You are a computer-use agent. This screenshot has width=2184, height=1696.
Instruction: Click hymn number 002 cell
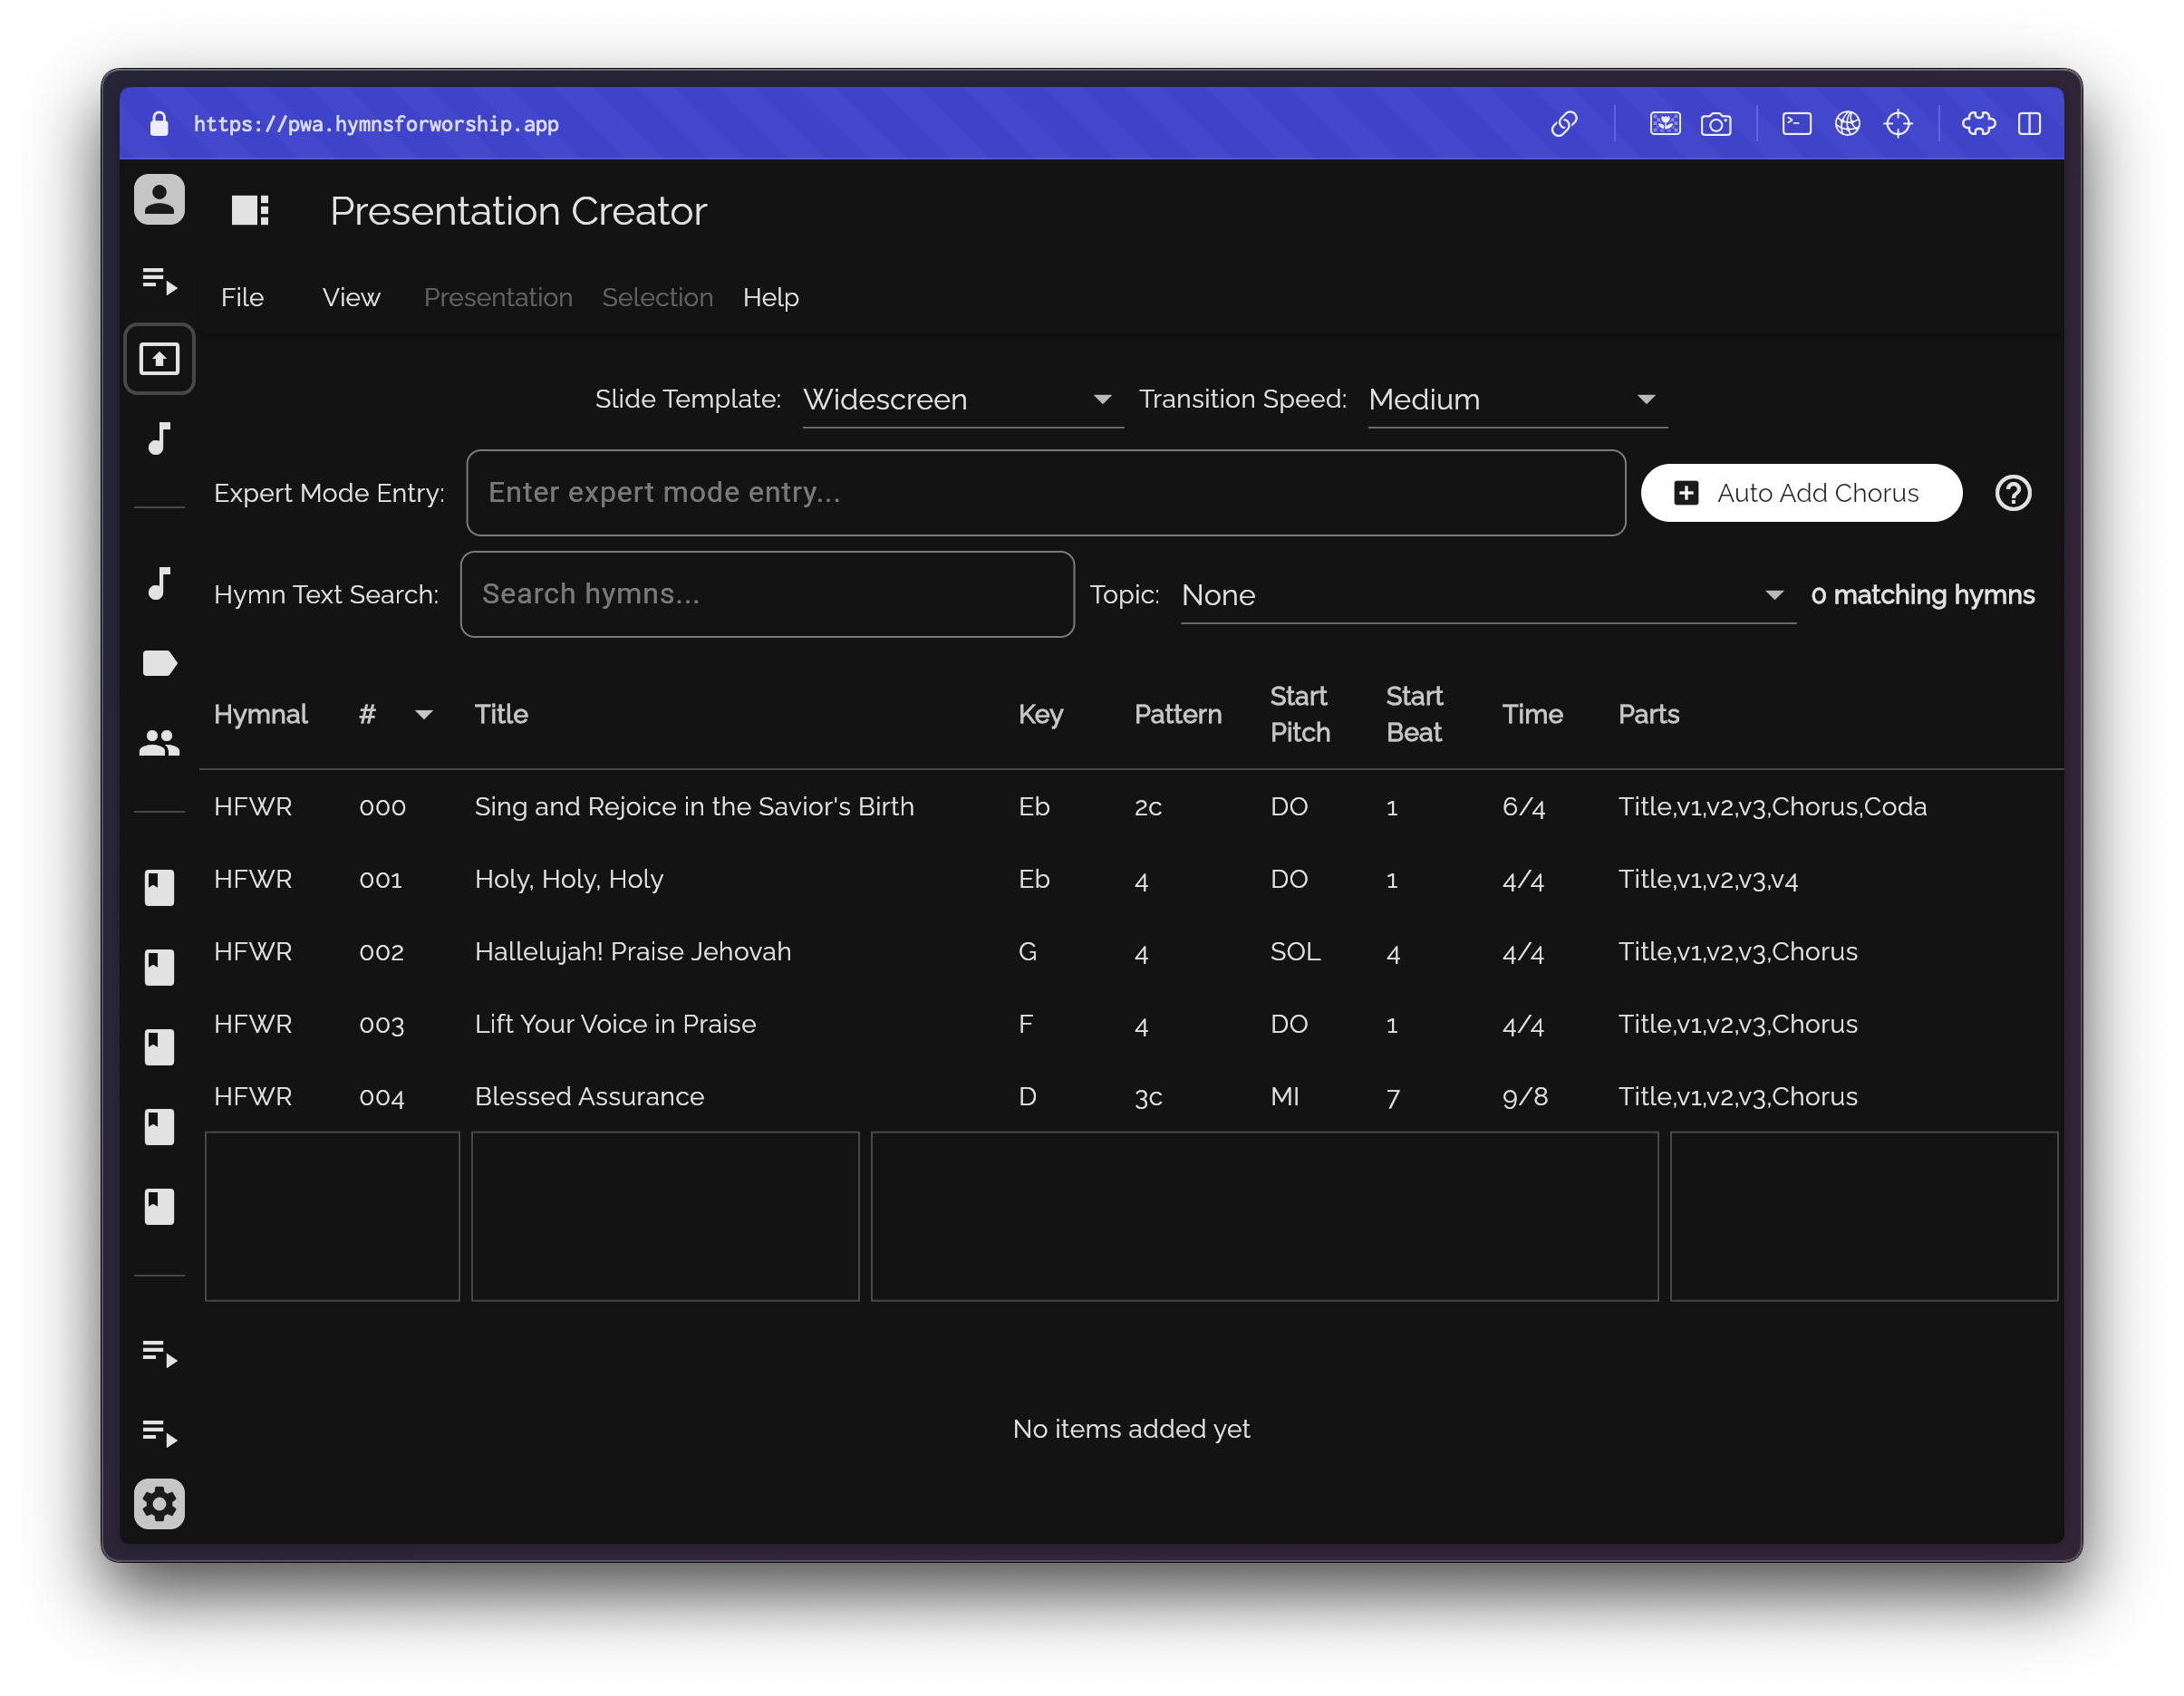pyautogui.click(x=381, y=952)
